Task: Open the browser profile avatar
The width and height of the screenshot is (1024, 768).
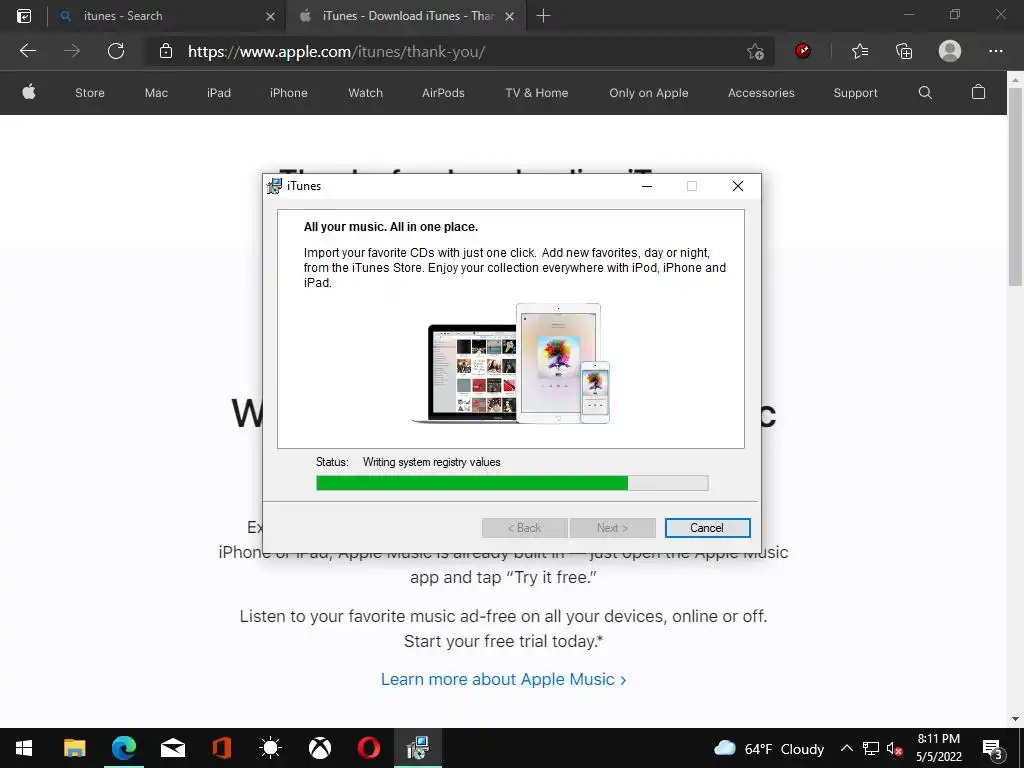Action: pyautogui.click(x=950, y=51)
